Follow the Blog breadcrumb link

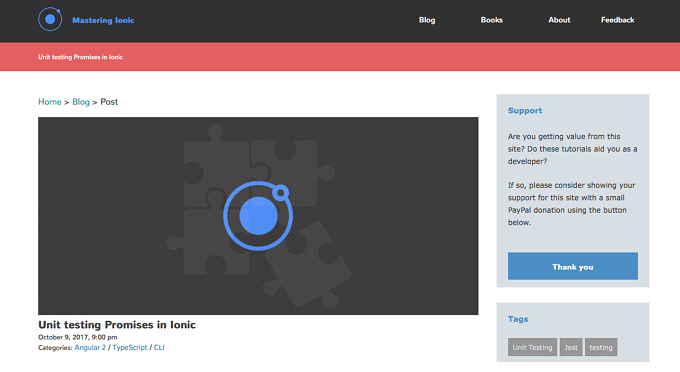81,102
